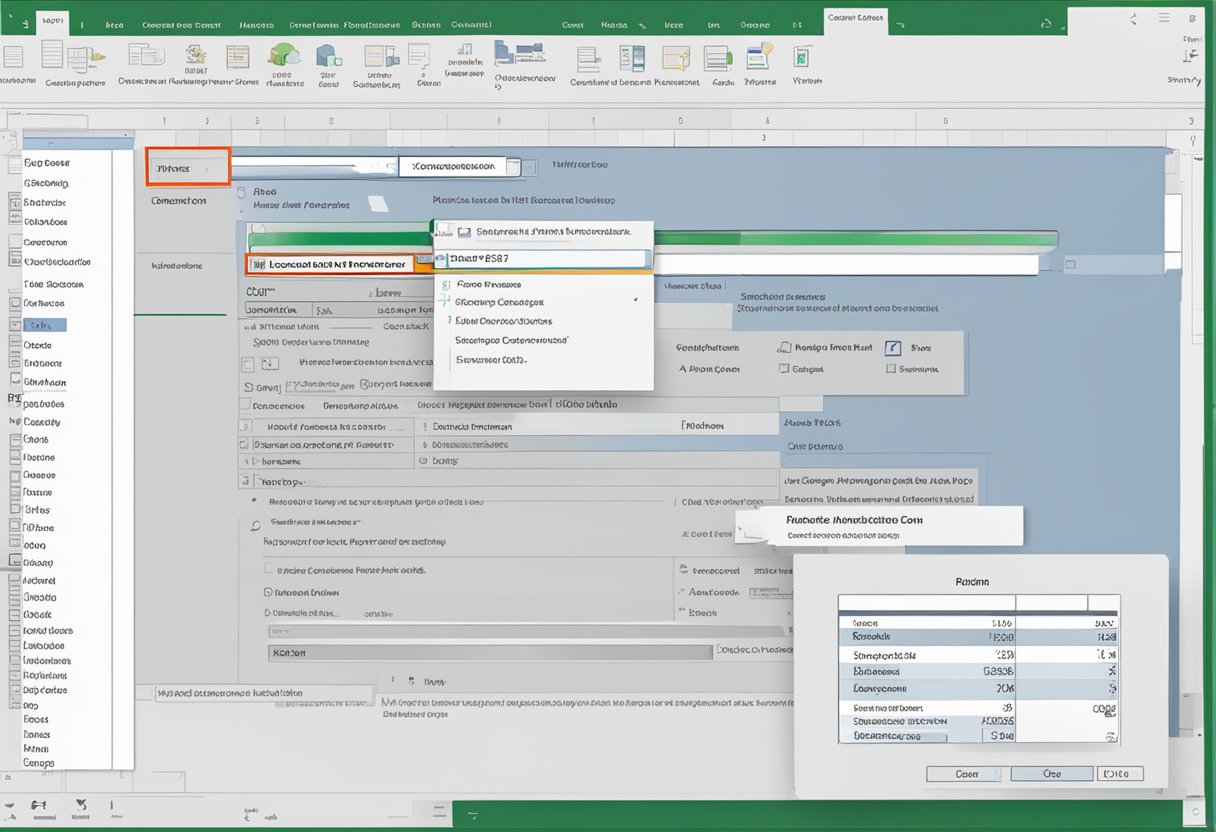Image resolution: width=1216 pixels, height=832 pixels.
Task: Tick the checkbox under the Page icon option
Action: point(784,369)
